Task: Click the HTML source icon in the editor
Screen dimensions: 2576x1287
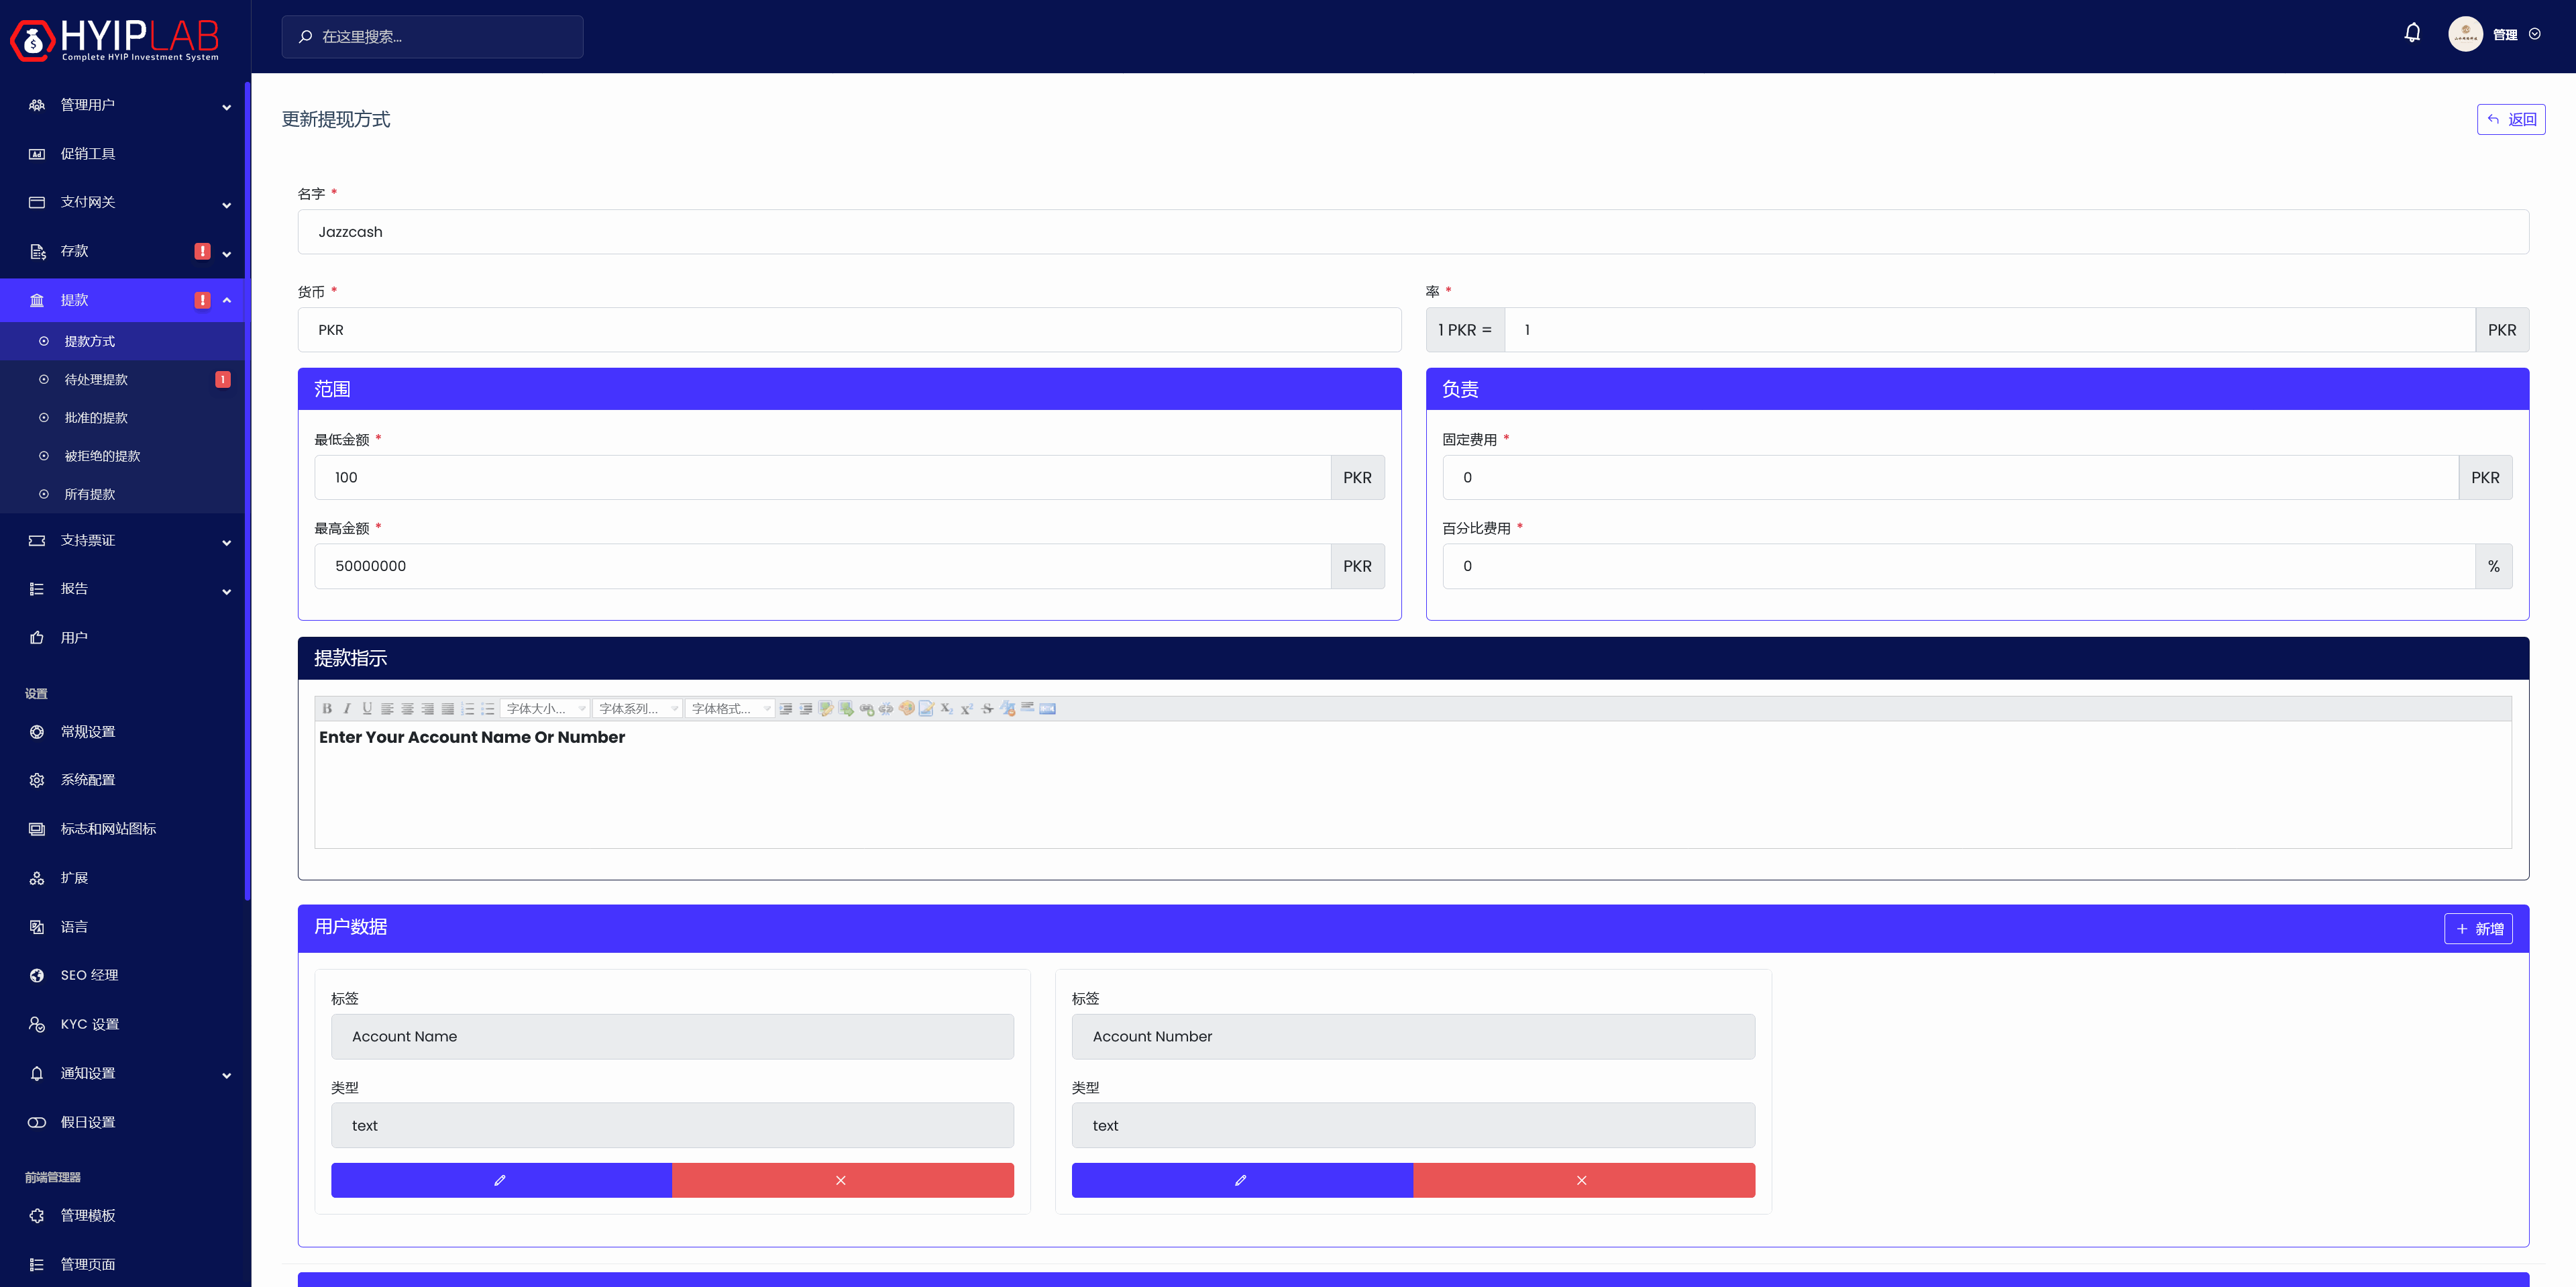Action: coord(1048,709)
